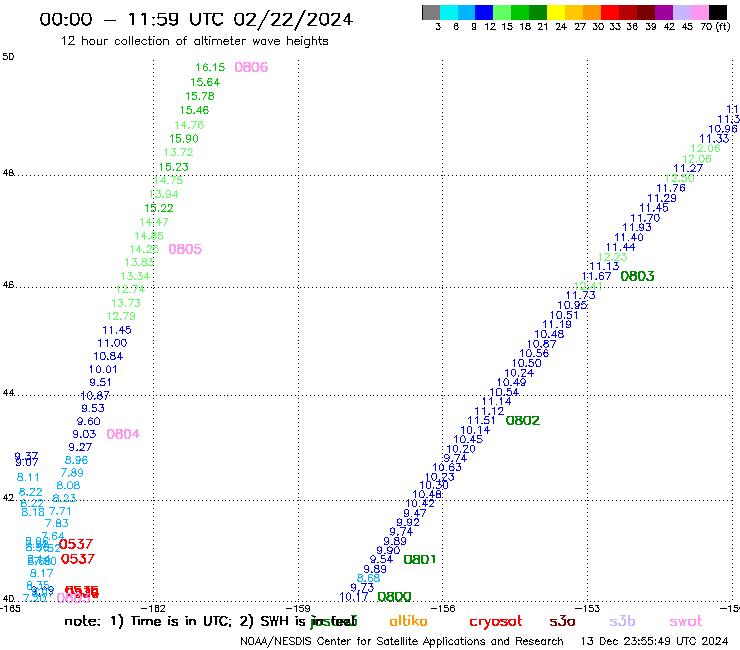The width and height of the screenshot is (740, 650).
Task: Click the orange altika satellite label
Action: click(x=408, y=622)
